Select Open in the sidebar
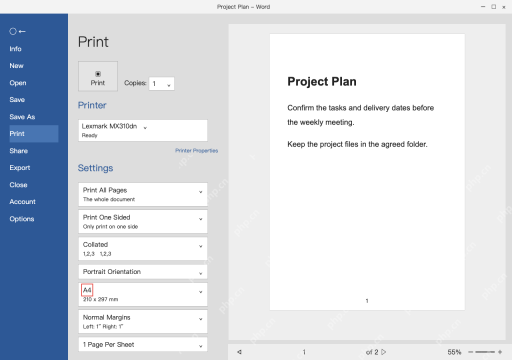 tap(18, 83)
